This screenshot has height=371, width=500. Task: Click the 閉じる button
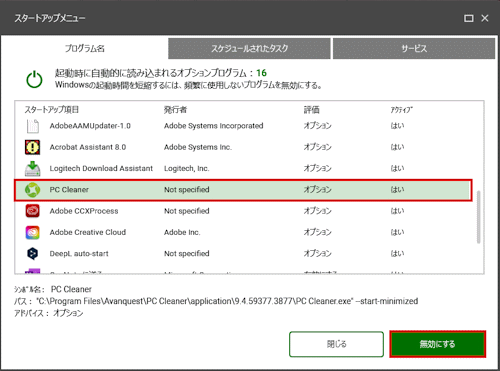[336, 344]
